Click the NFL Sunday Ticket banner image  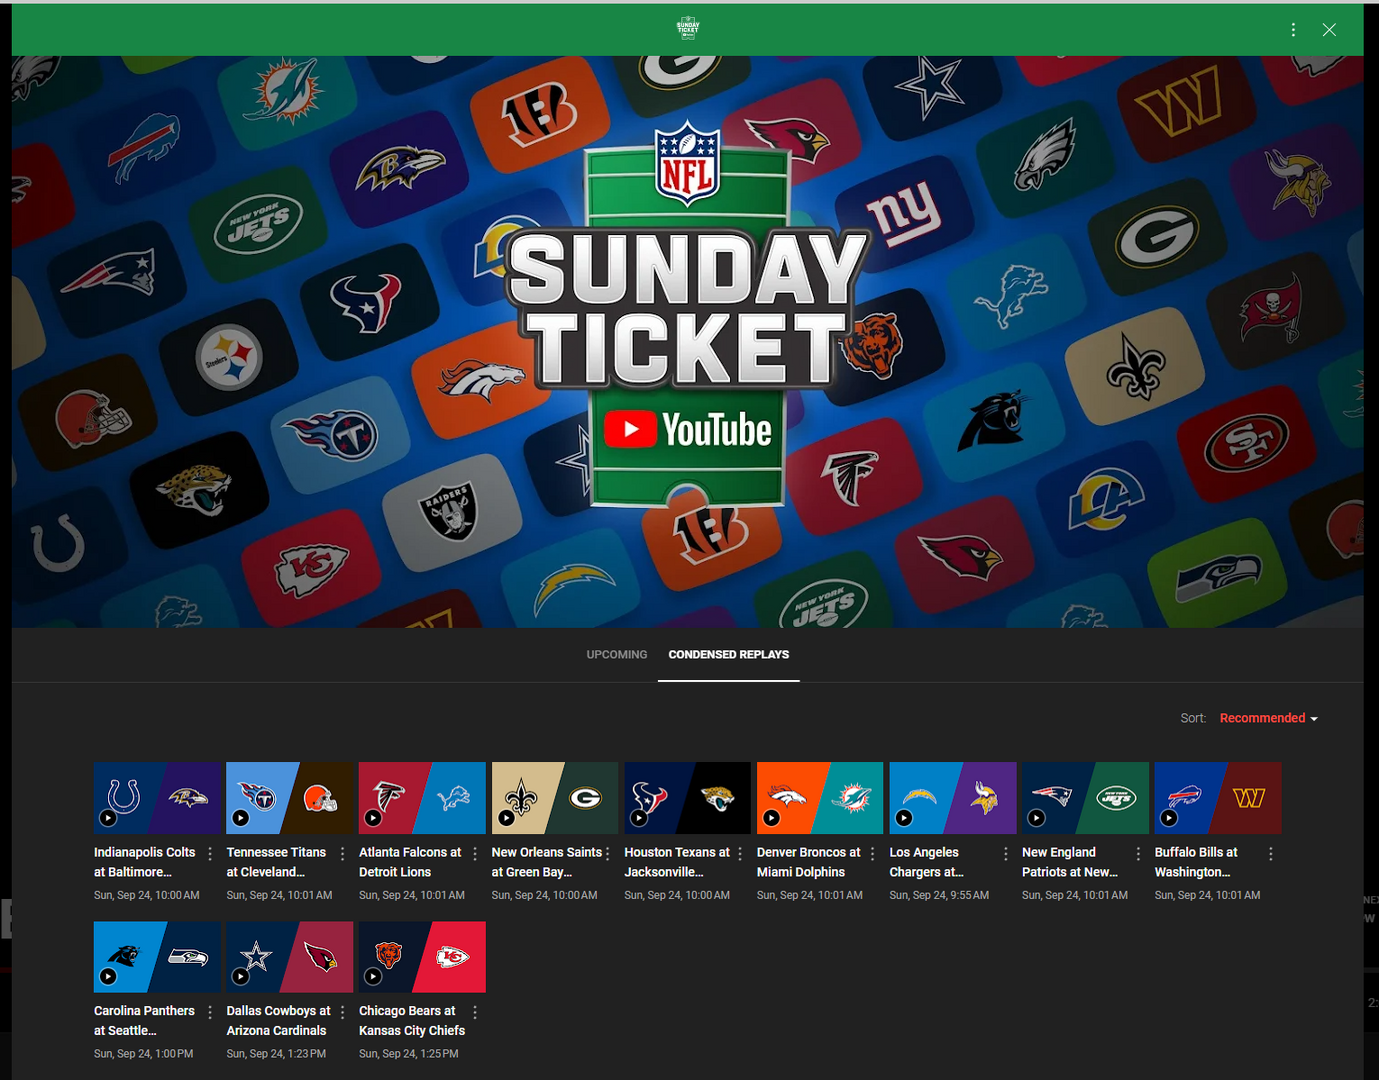pyautogui.click(x=688, y=342)
